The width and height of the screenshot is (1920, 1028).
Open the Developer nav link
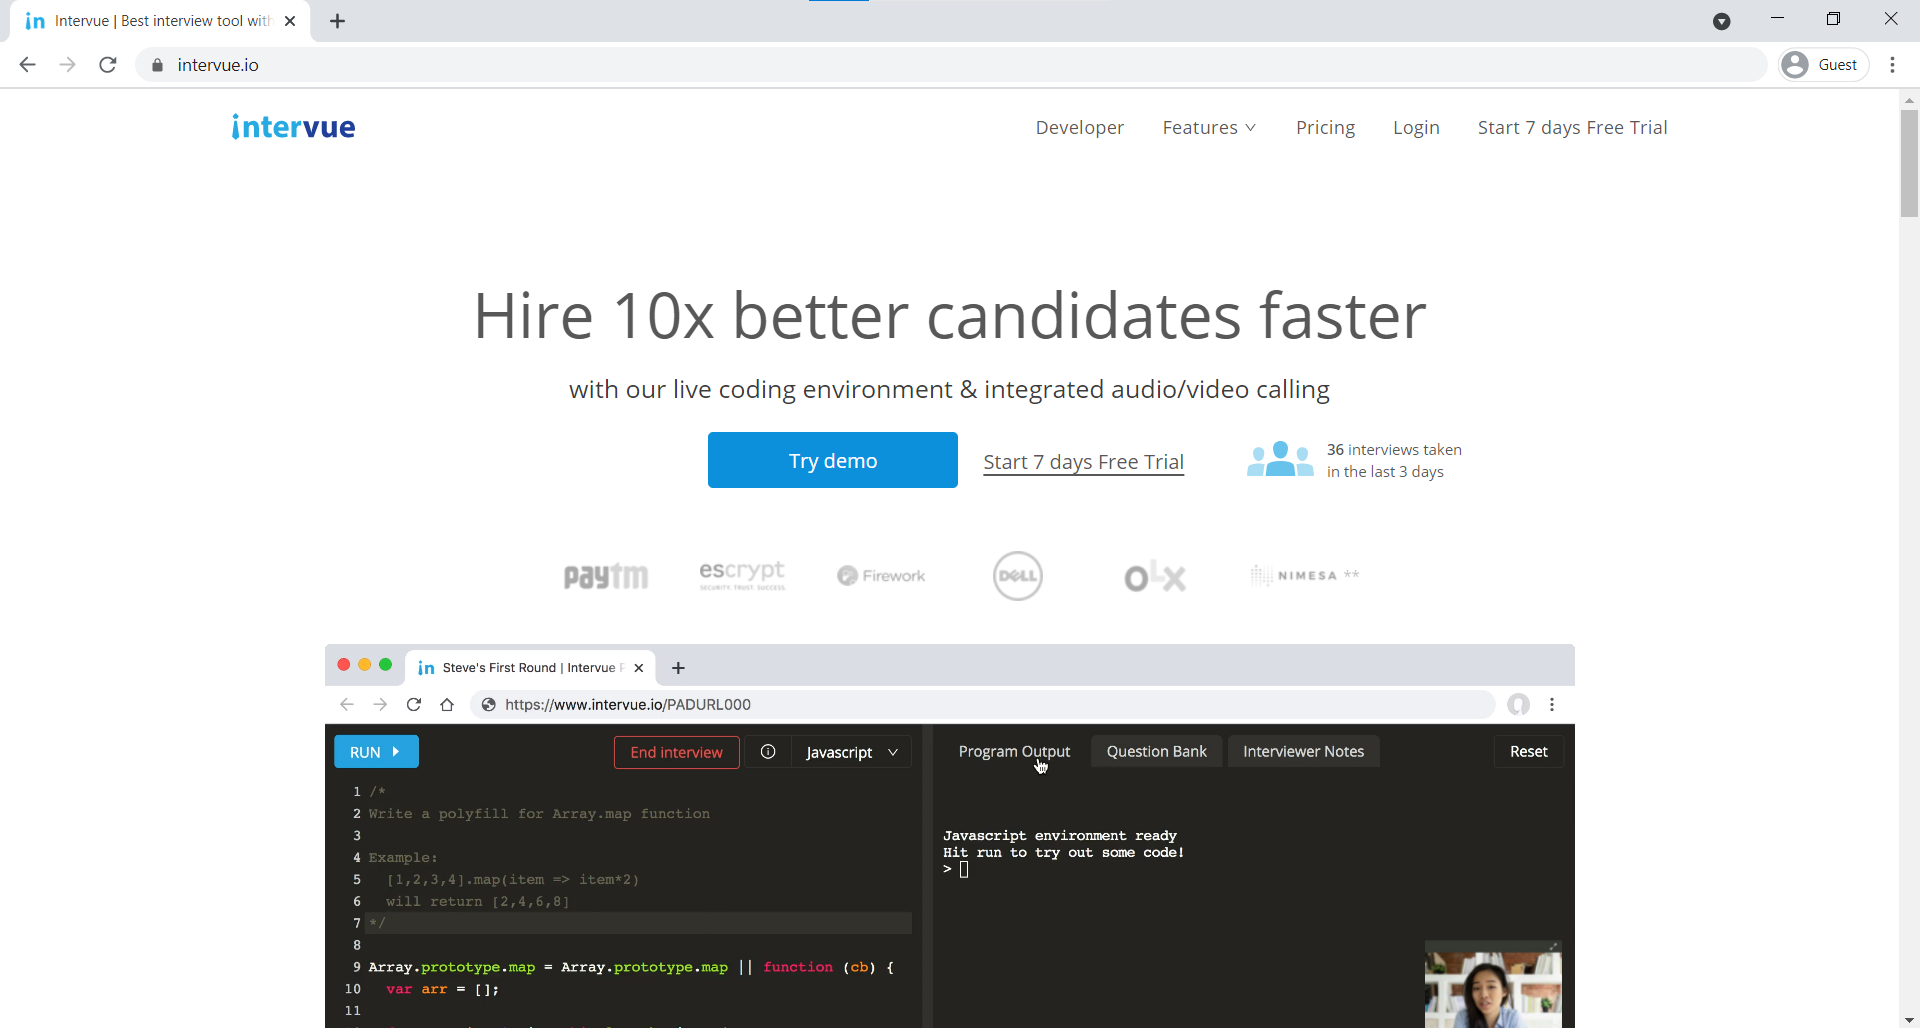point(1079,128)
